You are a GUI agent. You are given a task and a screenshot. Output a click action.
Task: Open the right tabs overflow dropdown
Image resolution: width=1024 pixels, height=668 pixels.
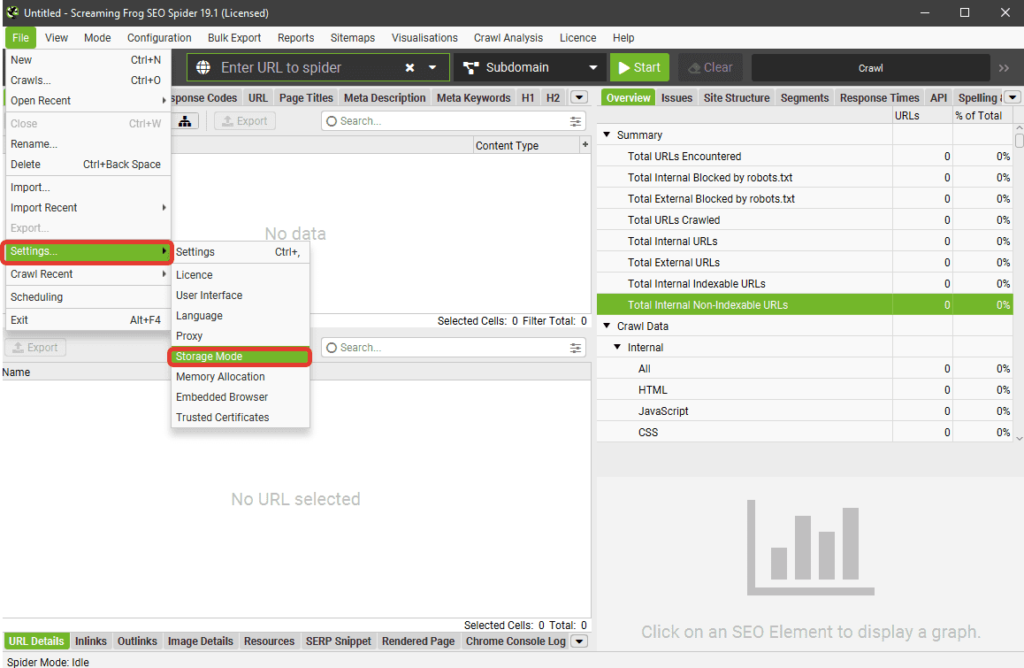click(x=1012, y=97)
